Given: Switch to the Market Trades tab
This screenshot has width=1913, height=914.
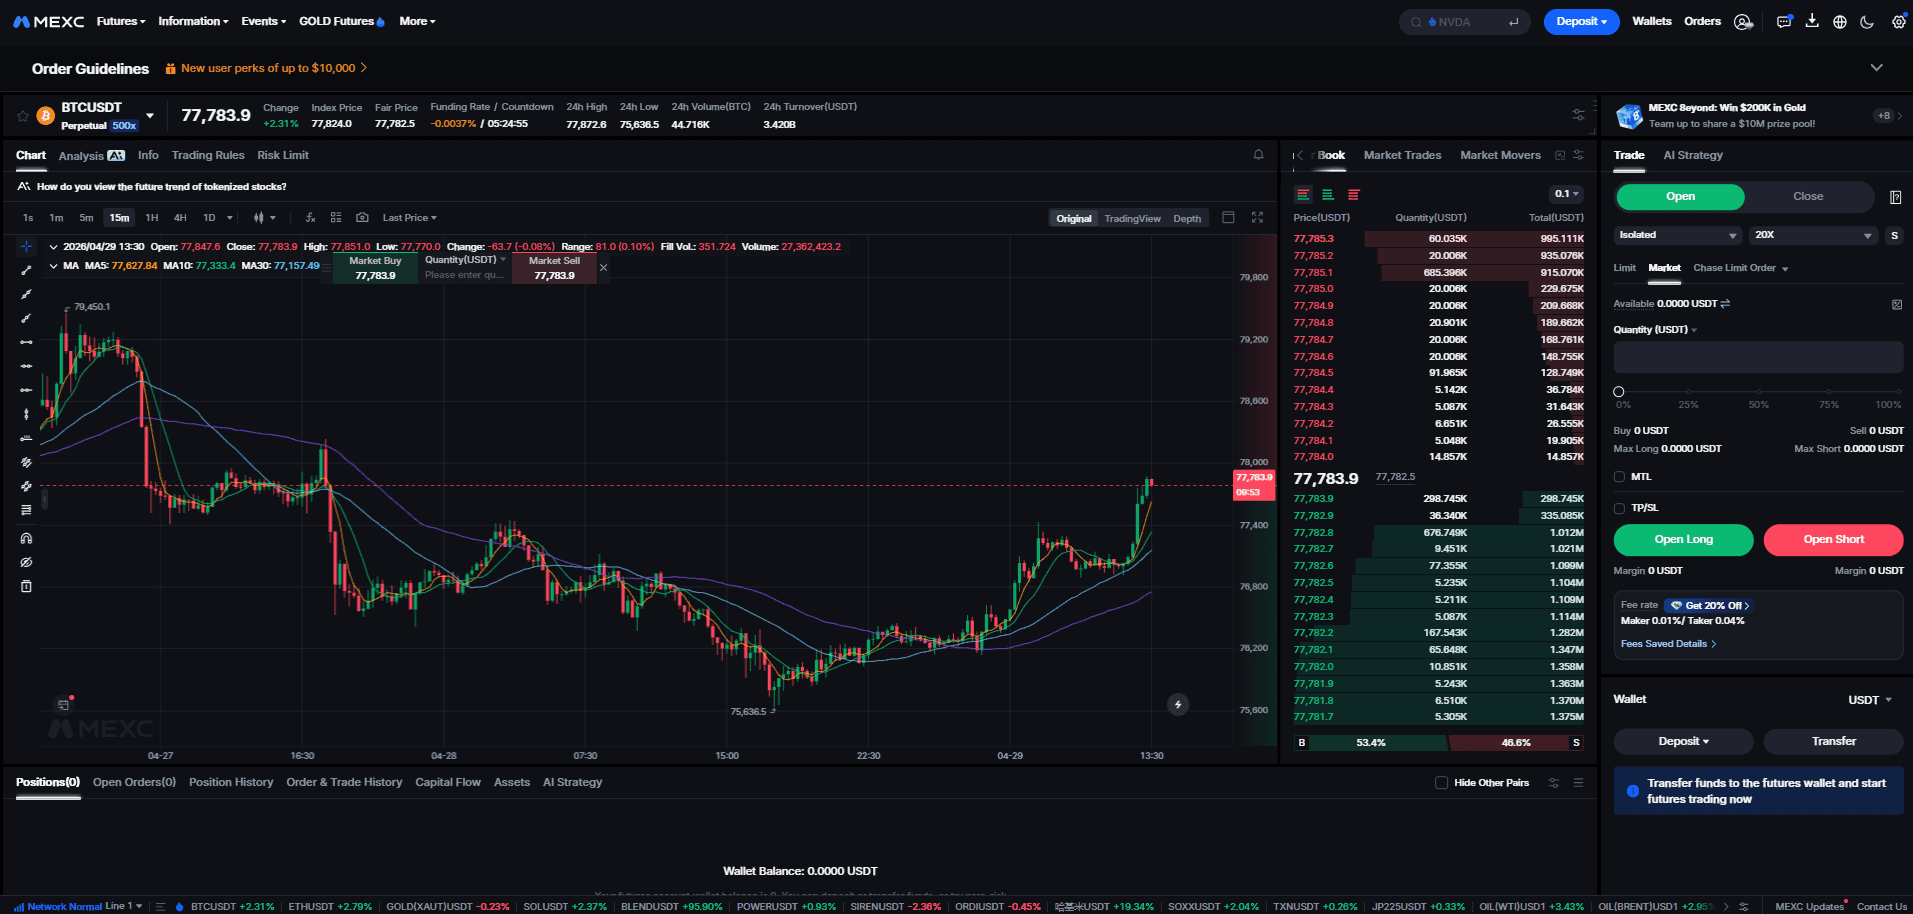Looking at the screenshot, I should (x=1402, y=155).
